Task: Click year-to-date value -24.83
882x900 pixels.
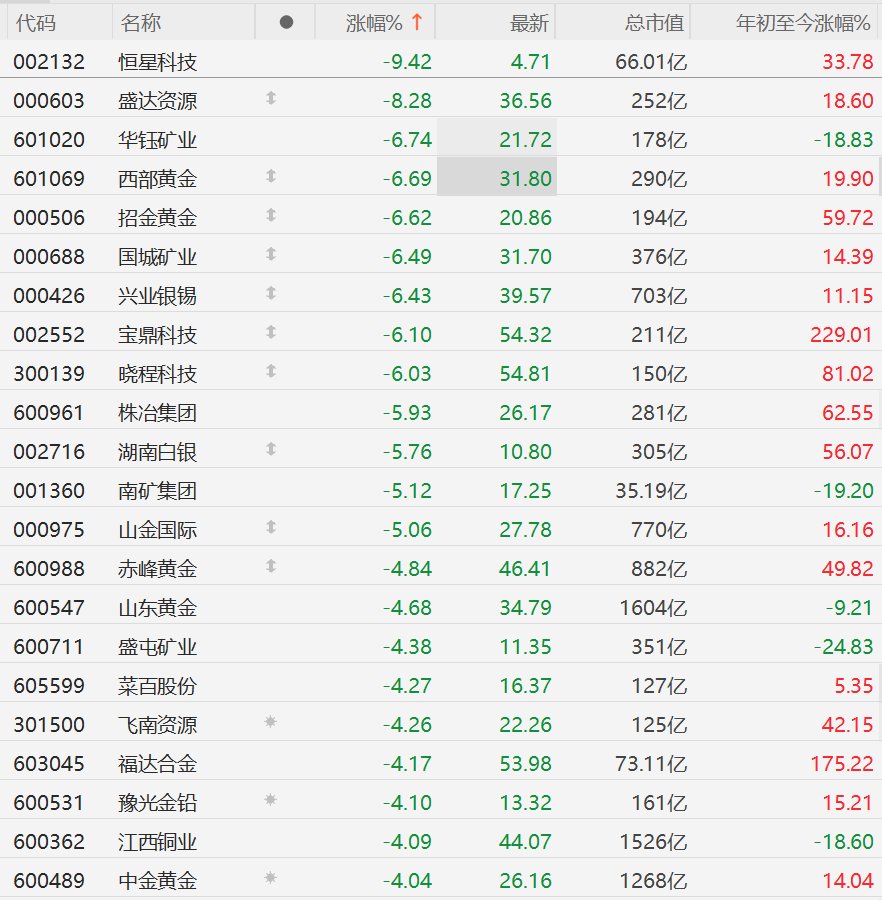Action: 844,647
